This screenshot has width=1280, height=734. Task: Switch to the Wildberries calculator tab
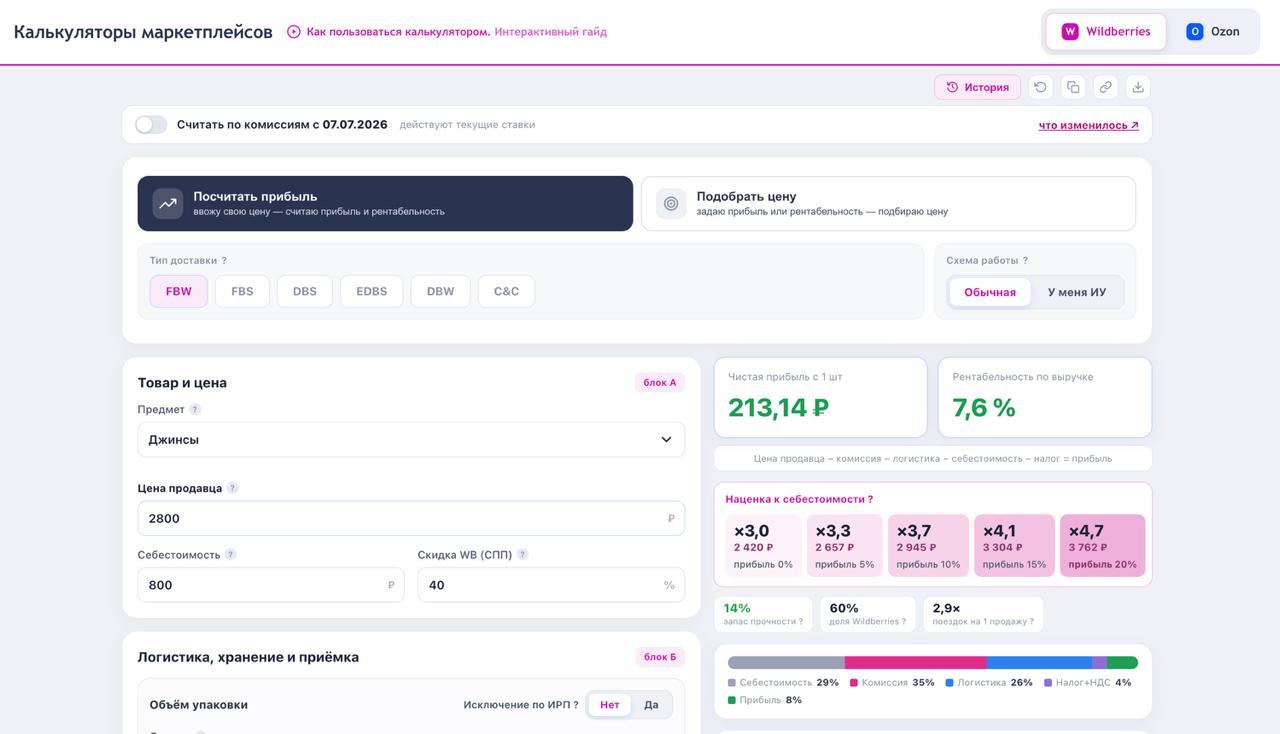click(x=1106, y=32)
